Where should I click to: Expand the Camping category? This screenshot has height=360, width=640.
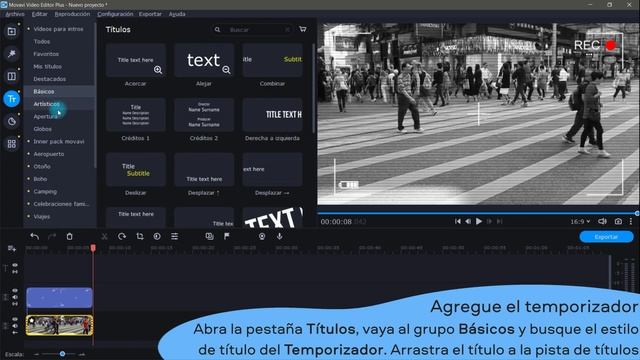29,191
